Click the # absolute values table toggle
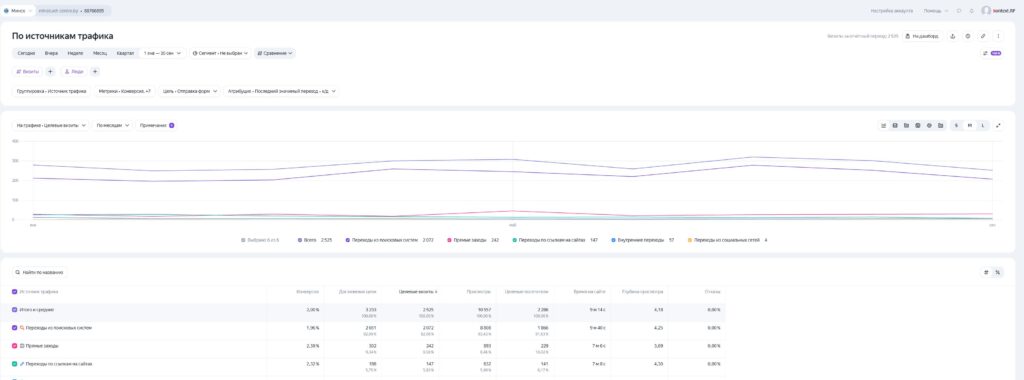The image size is (1024, 380). click(986, 272)
